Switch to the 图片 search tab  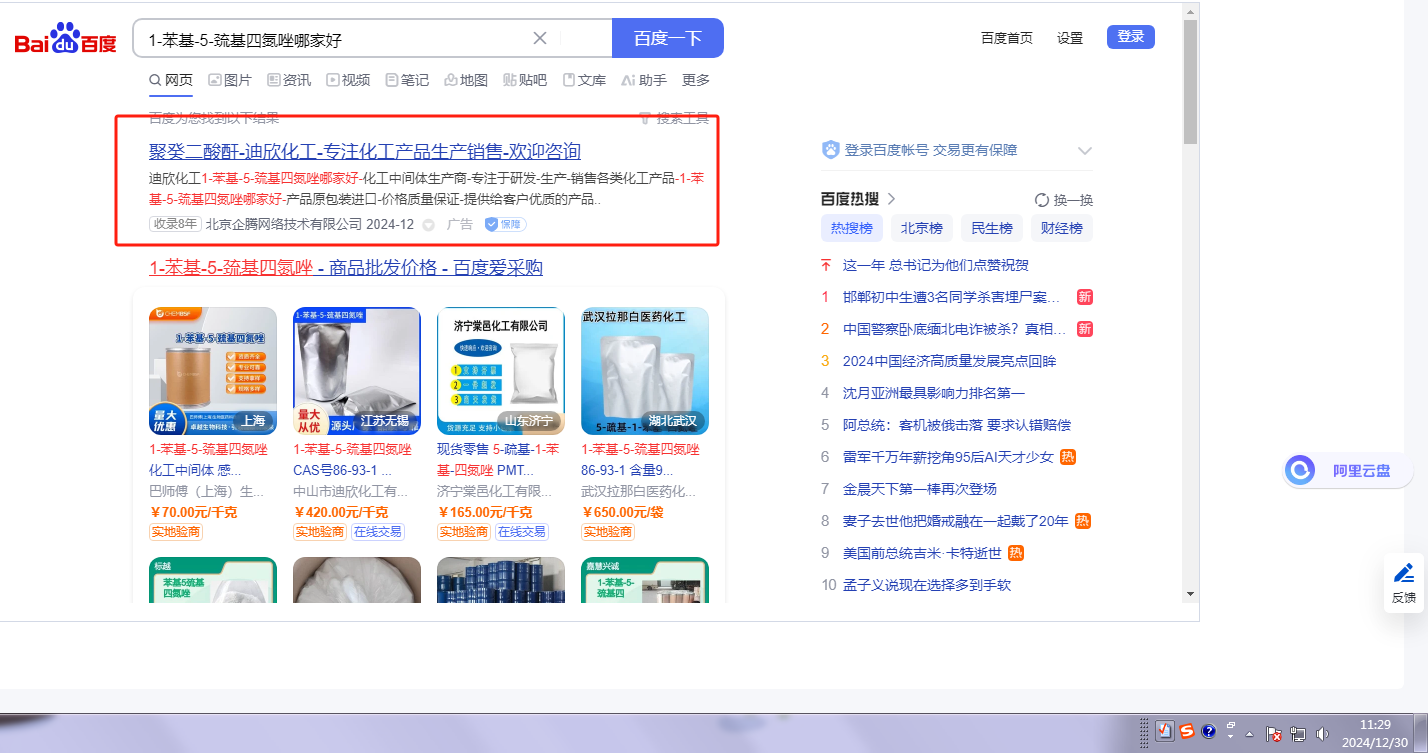230,80
